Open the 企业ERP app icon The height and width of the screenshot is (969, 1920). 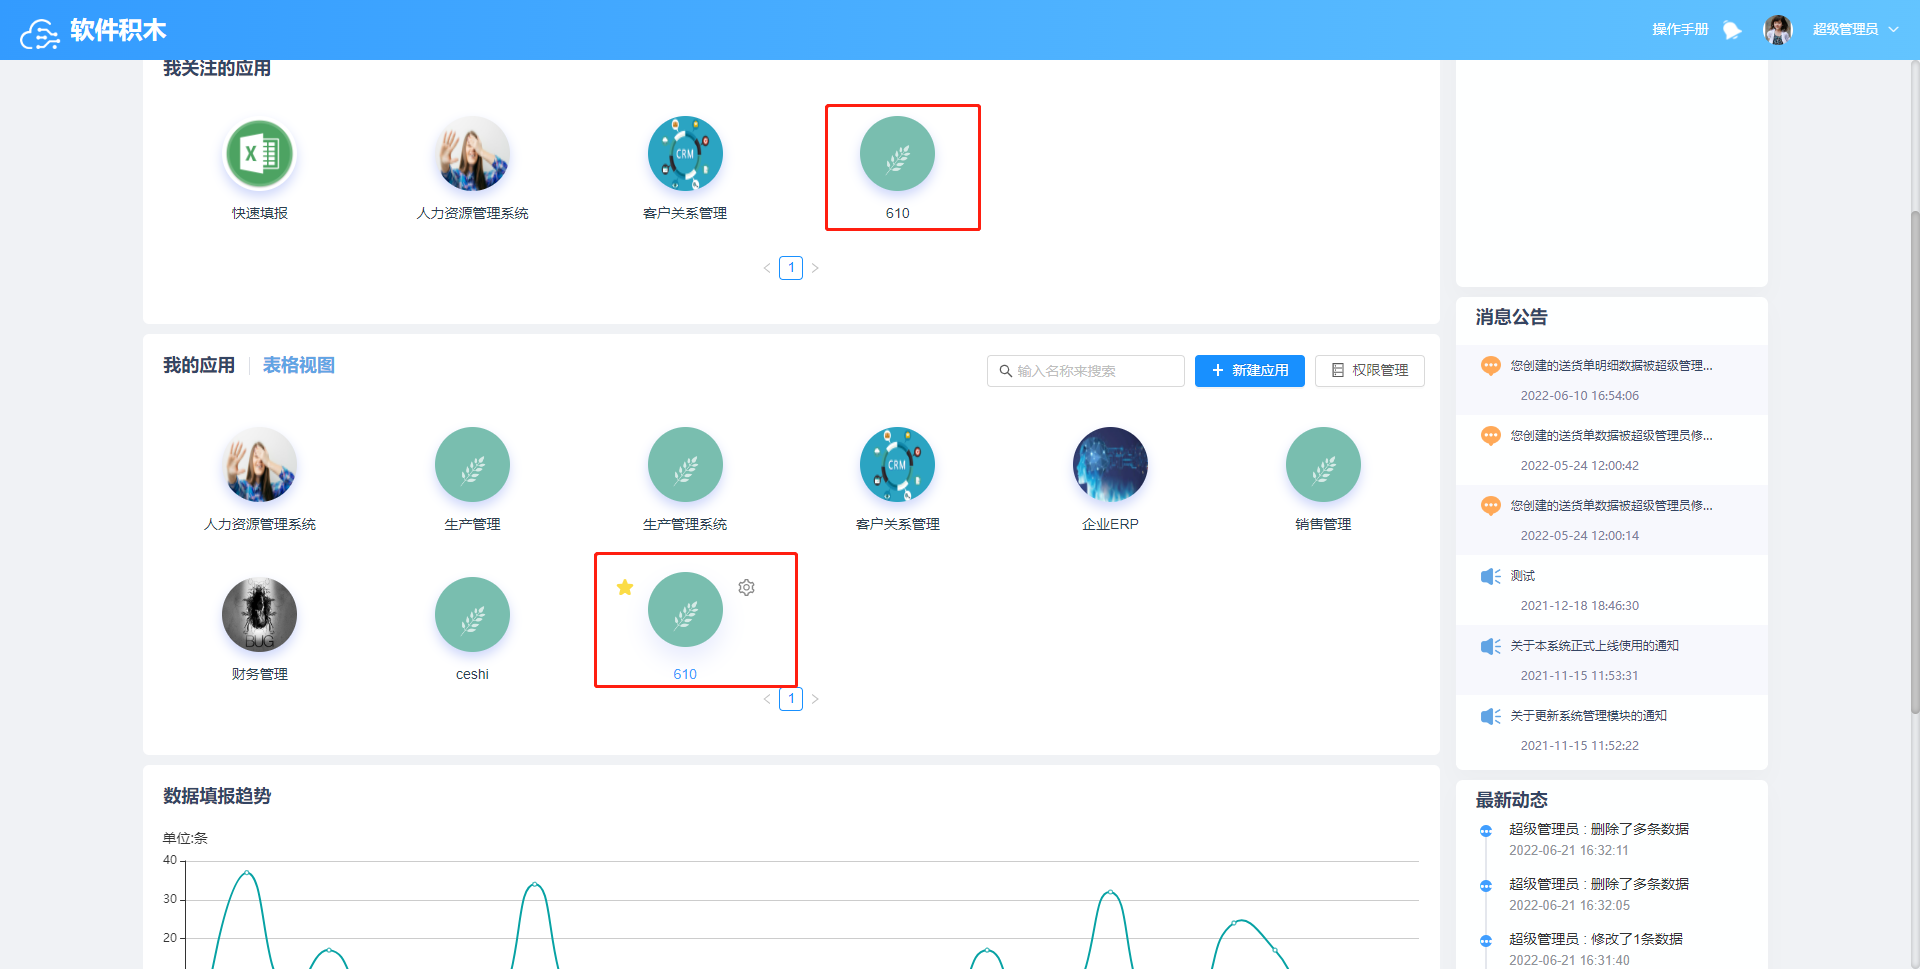point(1110,465)
